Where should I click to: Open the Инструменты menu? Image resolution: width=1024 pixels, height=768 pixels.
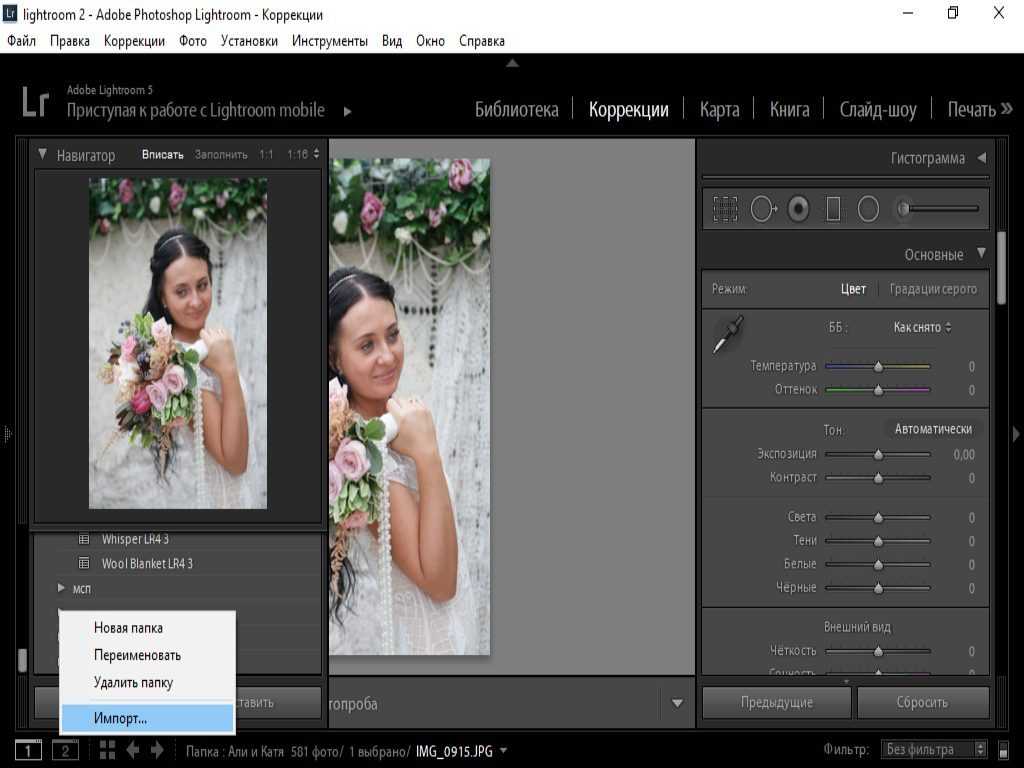pyautogui.click(x=330, y=40)
